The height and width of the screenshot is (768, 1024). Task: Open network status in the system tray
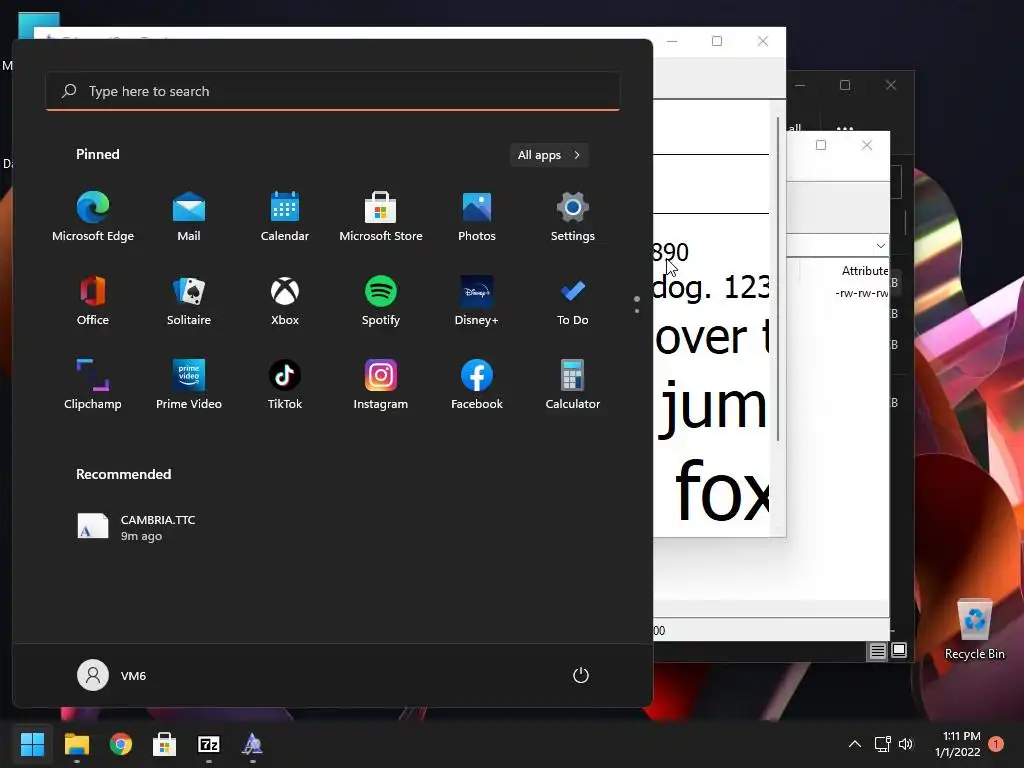[x=882, y=744]
